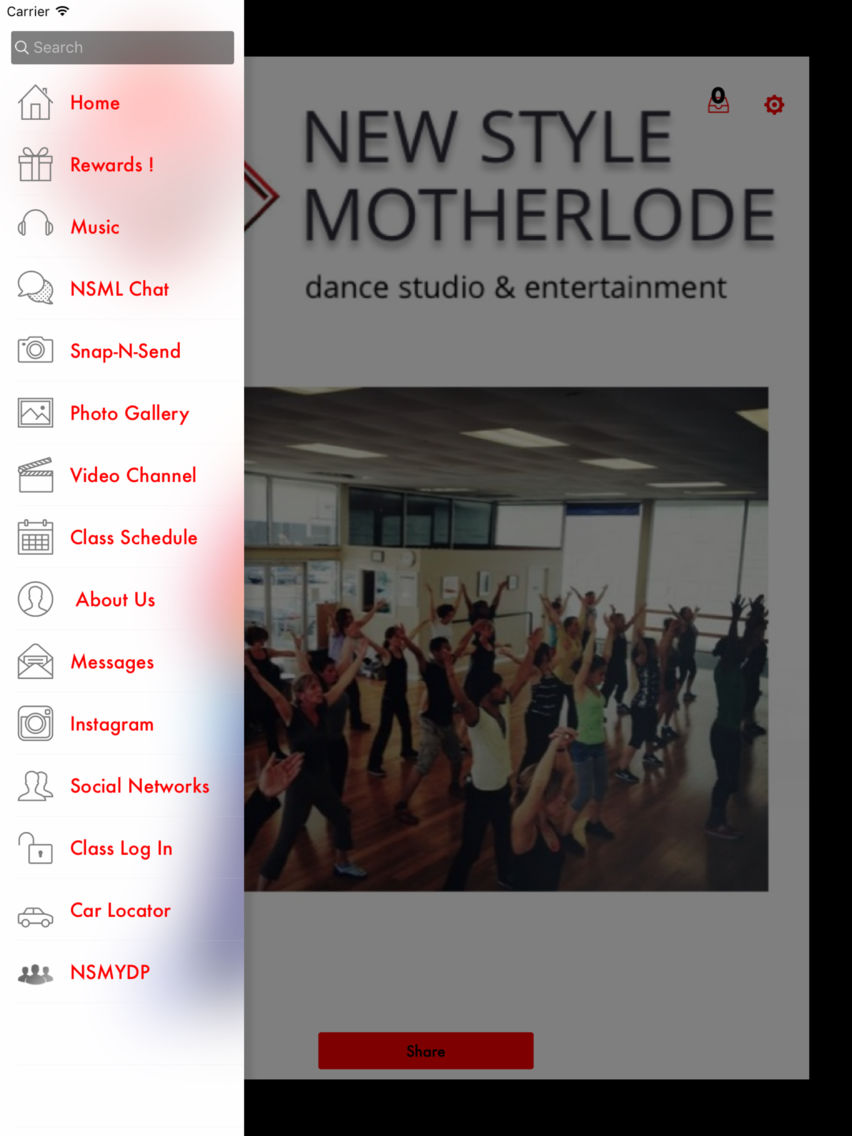Focus the Search input field

point(122,47)
